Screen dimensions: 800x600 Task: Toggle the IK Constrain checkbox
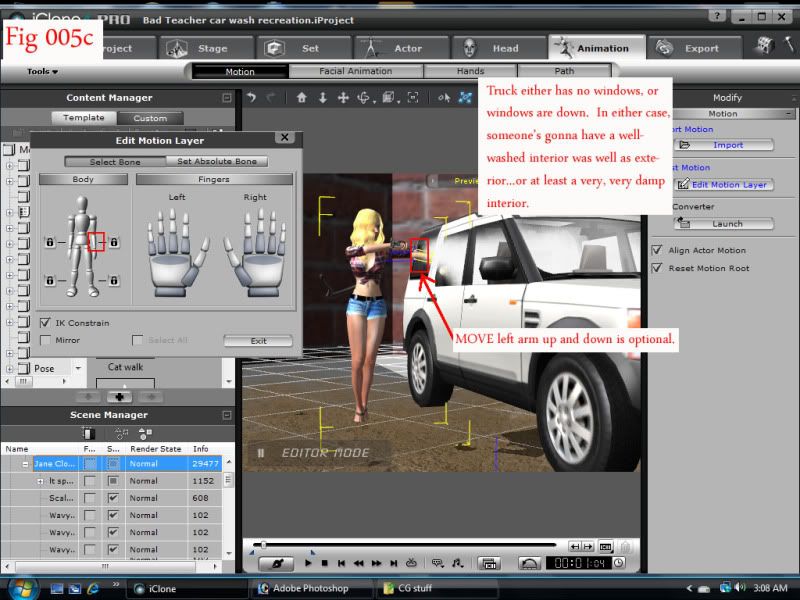(45, 323)
